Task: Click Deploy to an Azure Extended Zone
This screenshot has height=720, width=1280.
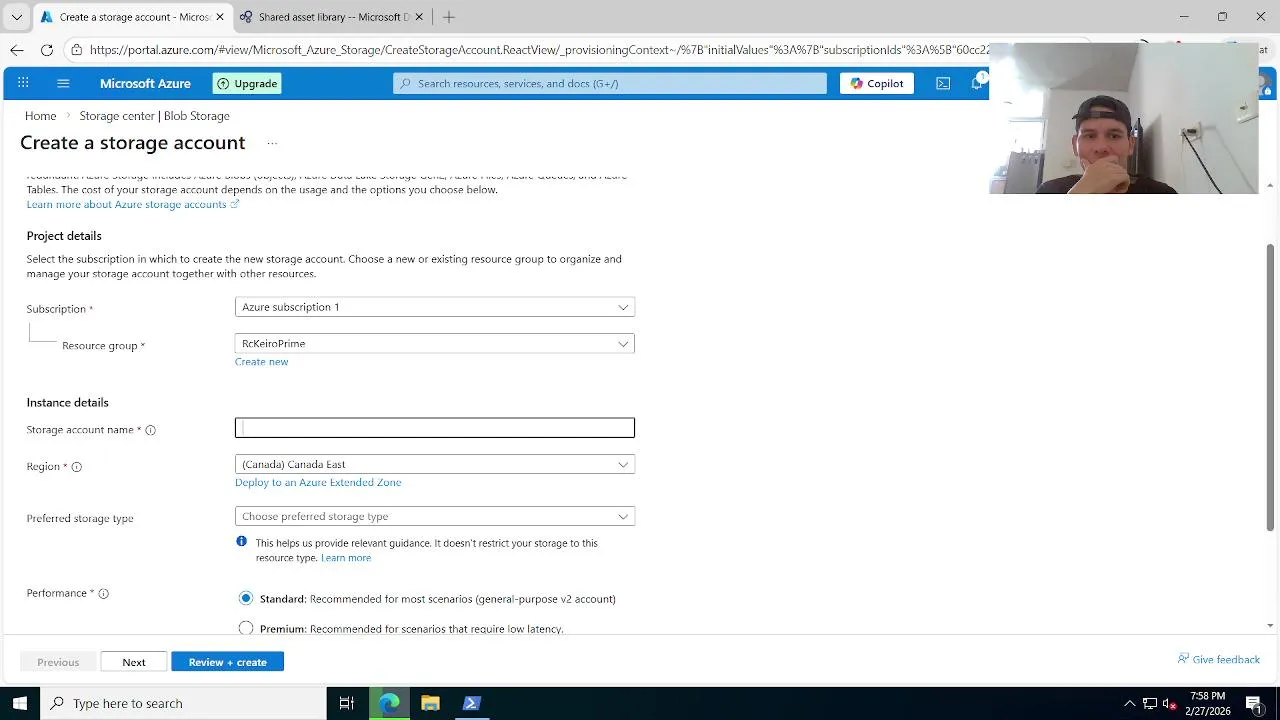Action: [318, 482]
